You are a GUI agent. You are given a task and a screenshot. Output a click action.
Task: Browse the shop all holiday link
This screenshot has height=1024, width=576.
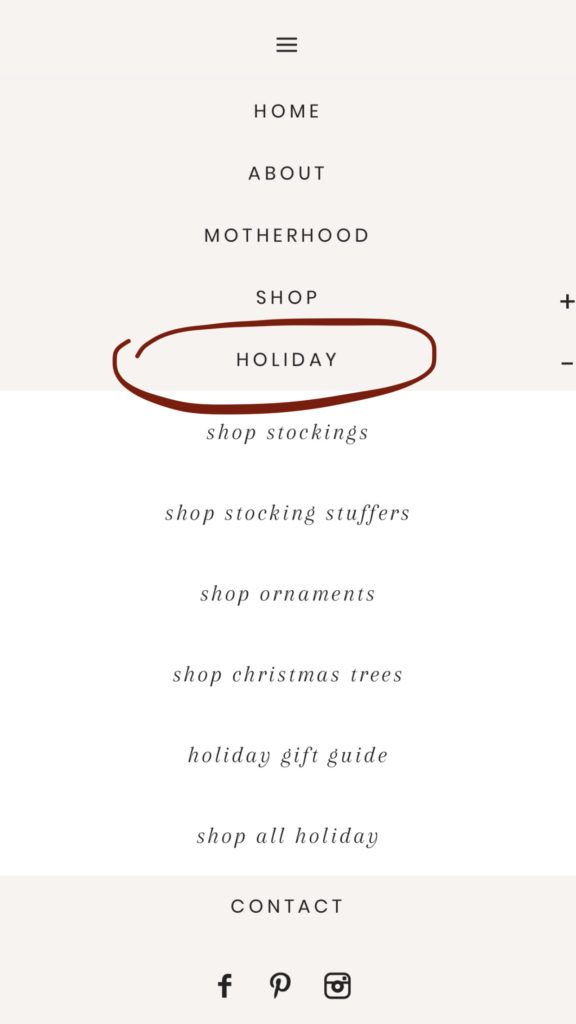click(x=287, y=837)
